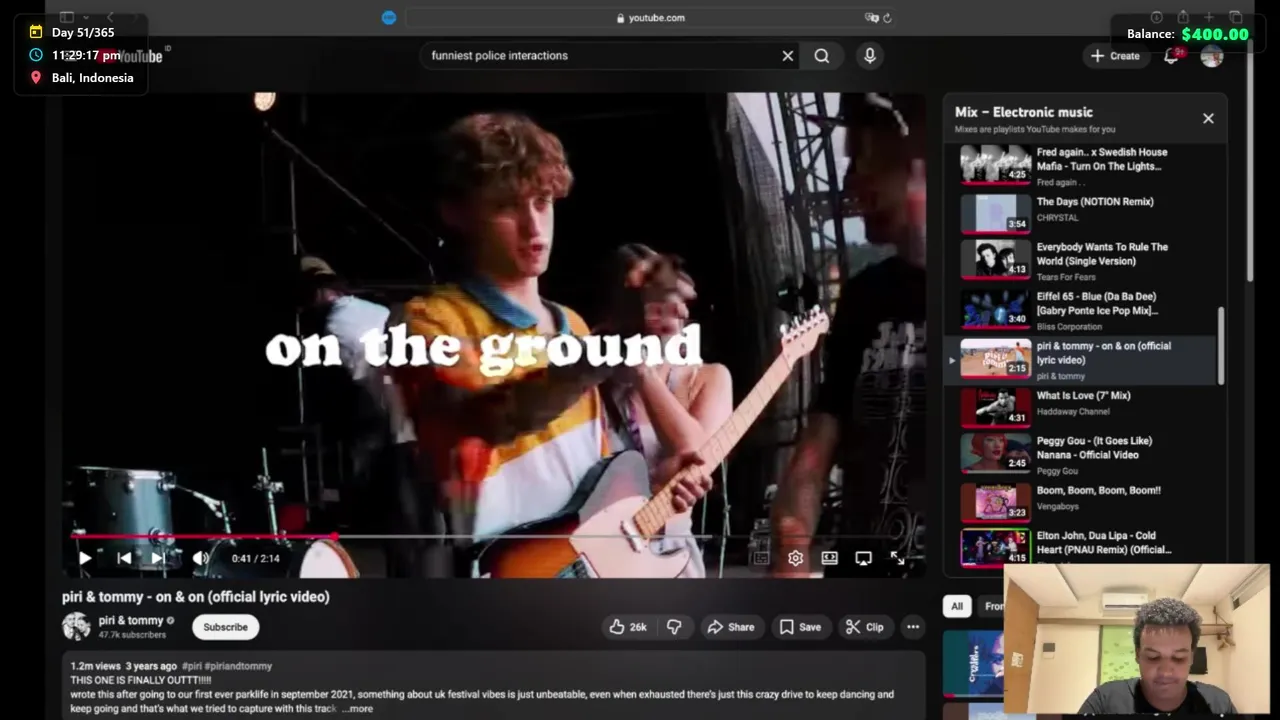Image resolution: width=1280 pixels, height=720 pixels.
Task: Create a Clip of this video
Action: tap(865, 627)
